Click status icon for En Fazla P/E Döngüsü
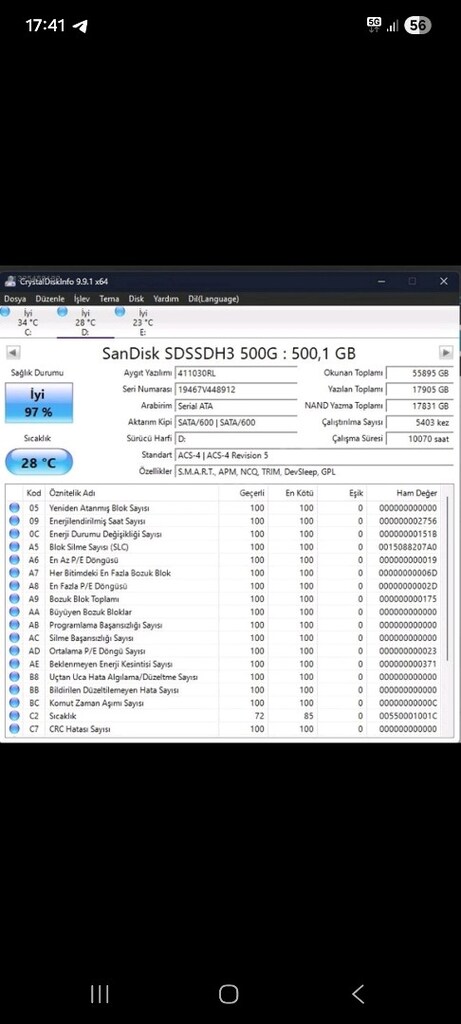 [x=14, y=586]
